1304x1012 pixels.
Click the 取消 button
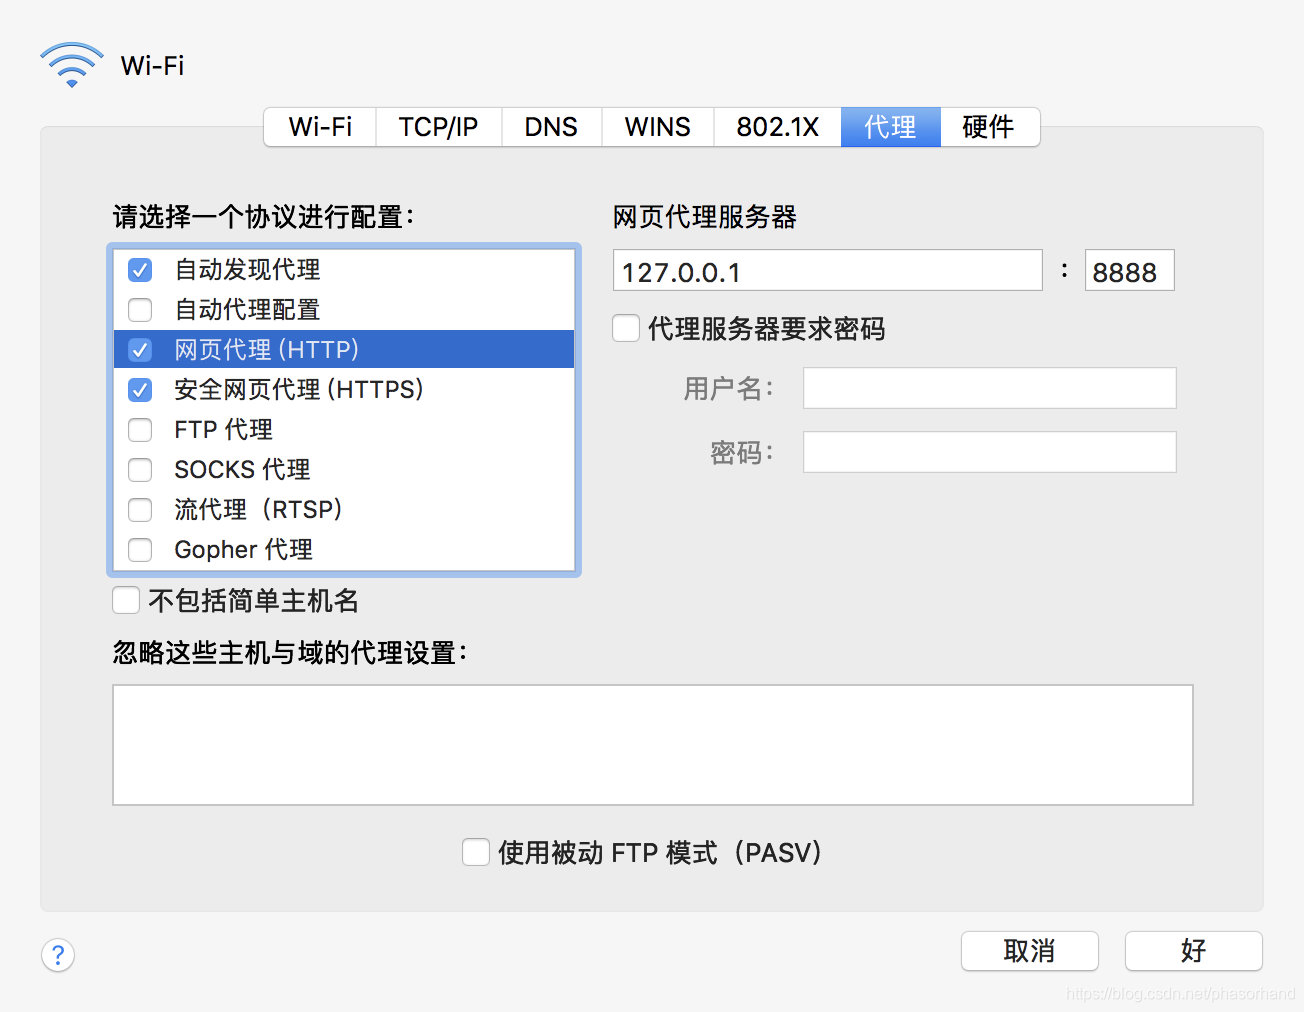tap(1030, 951)
